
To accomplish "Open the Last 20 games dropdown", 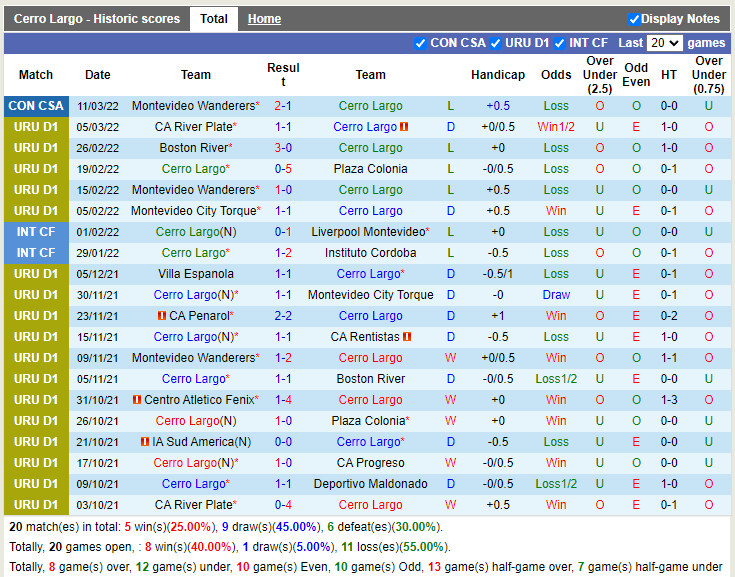I will (x=664, y=43).
